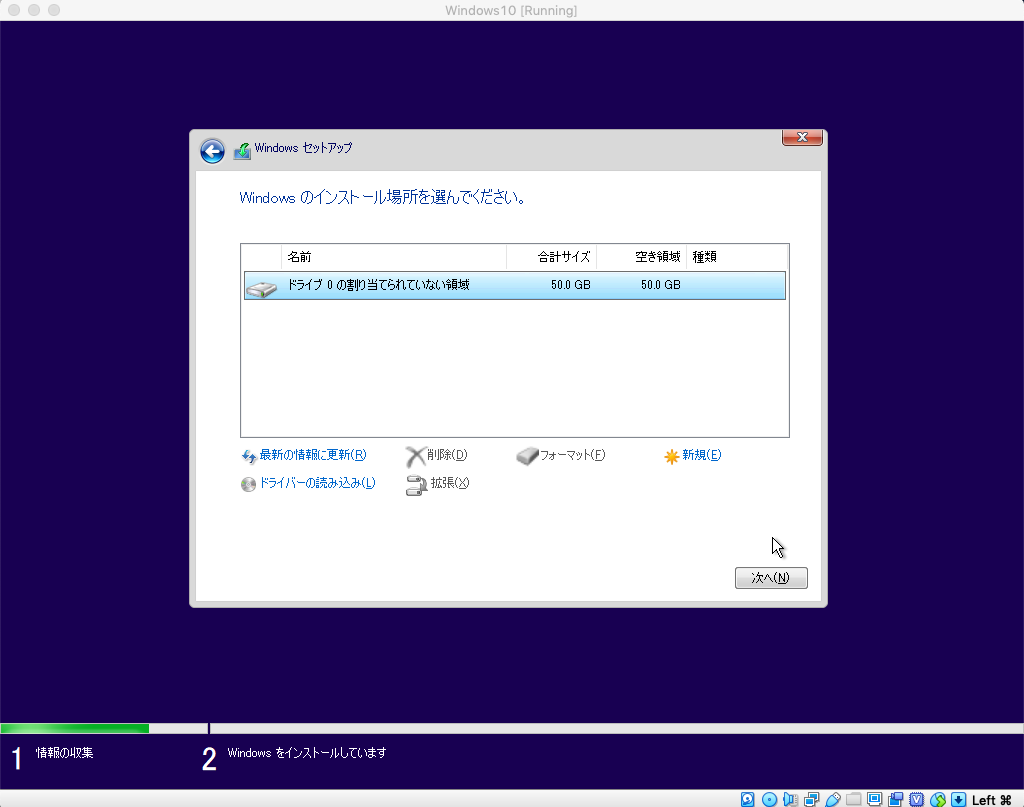This screenshot has height=807, width=1024.
Task: Click the Windows Setup installer icon
Action: (x=242, y=151)
